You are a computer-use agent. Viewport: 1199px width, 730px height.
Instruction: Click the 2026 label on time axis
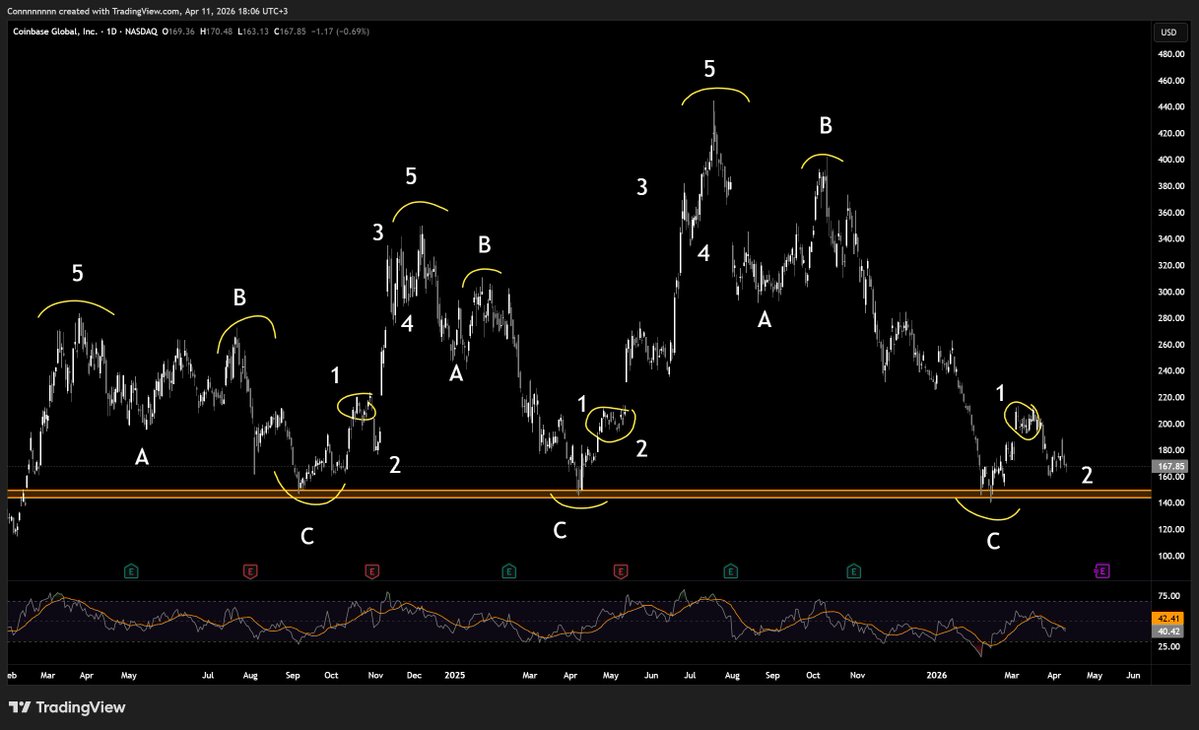point(936,675)
